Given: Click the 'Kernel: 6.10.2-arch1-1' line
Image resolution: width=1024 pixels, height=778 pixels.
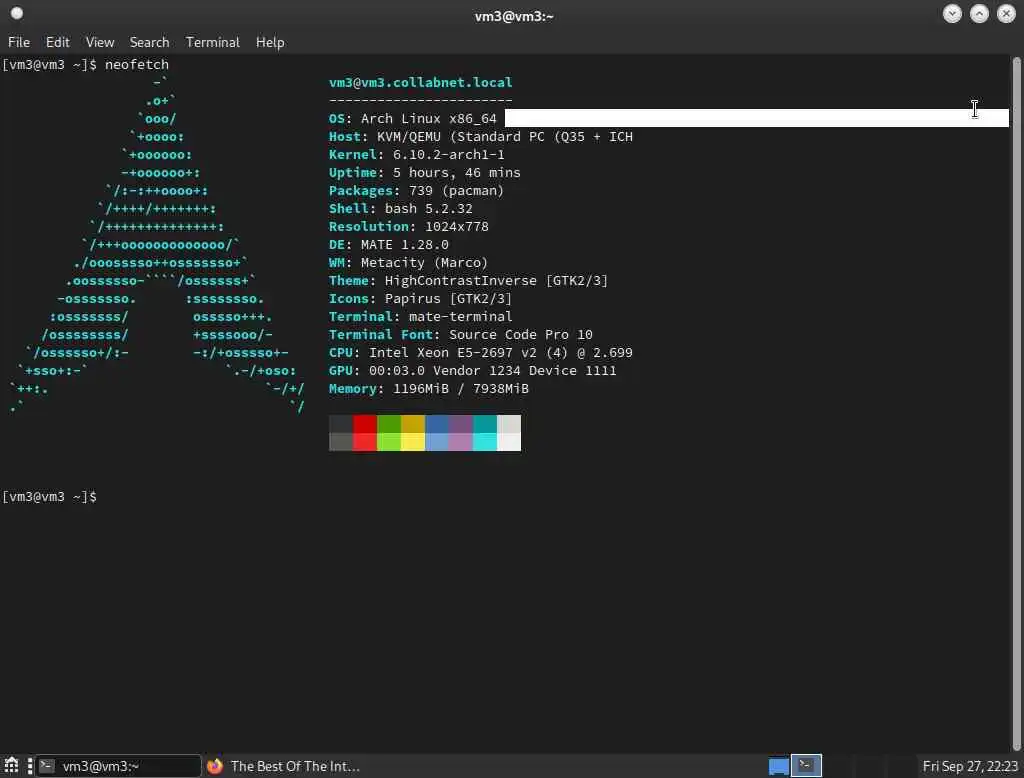Looking at the screenshot, I should (x=417, y=155).
